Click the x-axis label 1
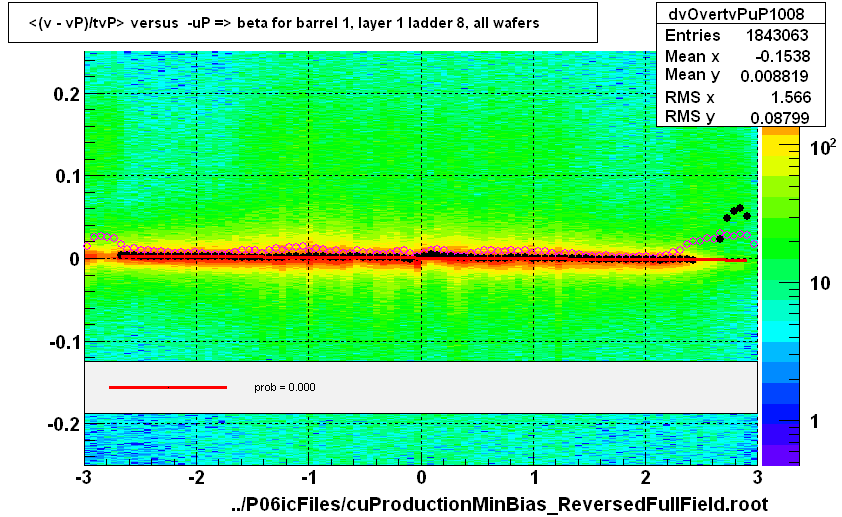 pos(534,477)
